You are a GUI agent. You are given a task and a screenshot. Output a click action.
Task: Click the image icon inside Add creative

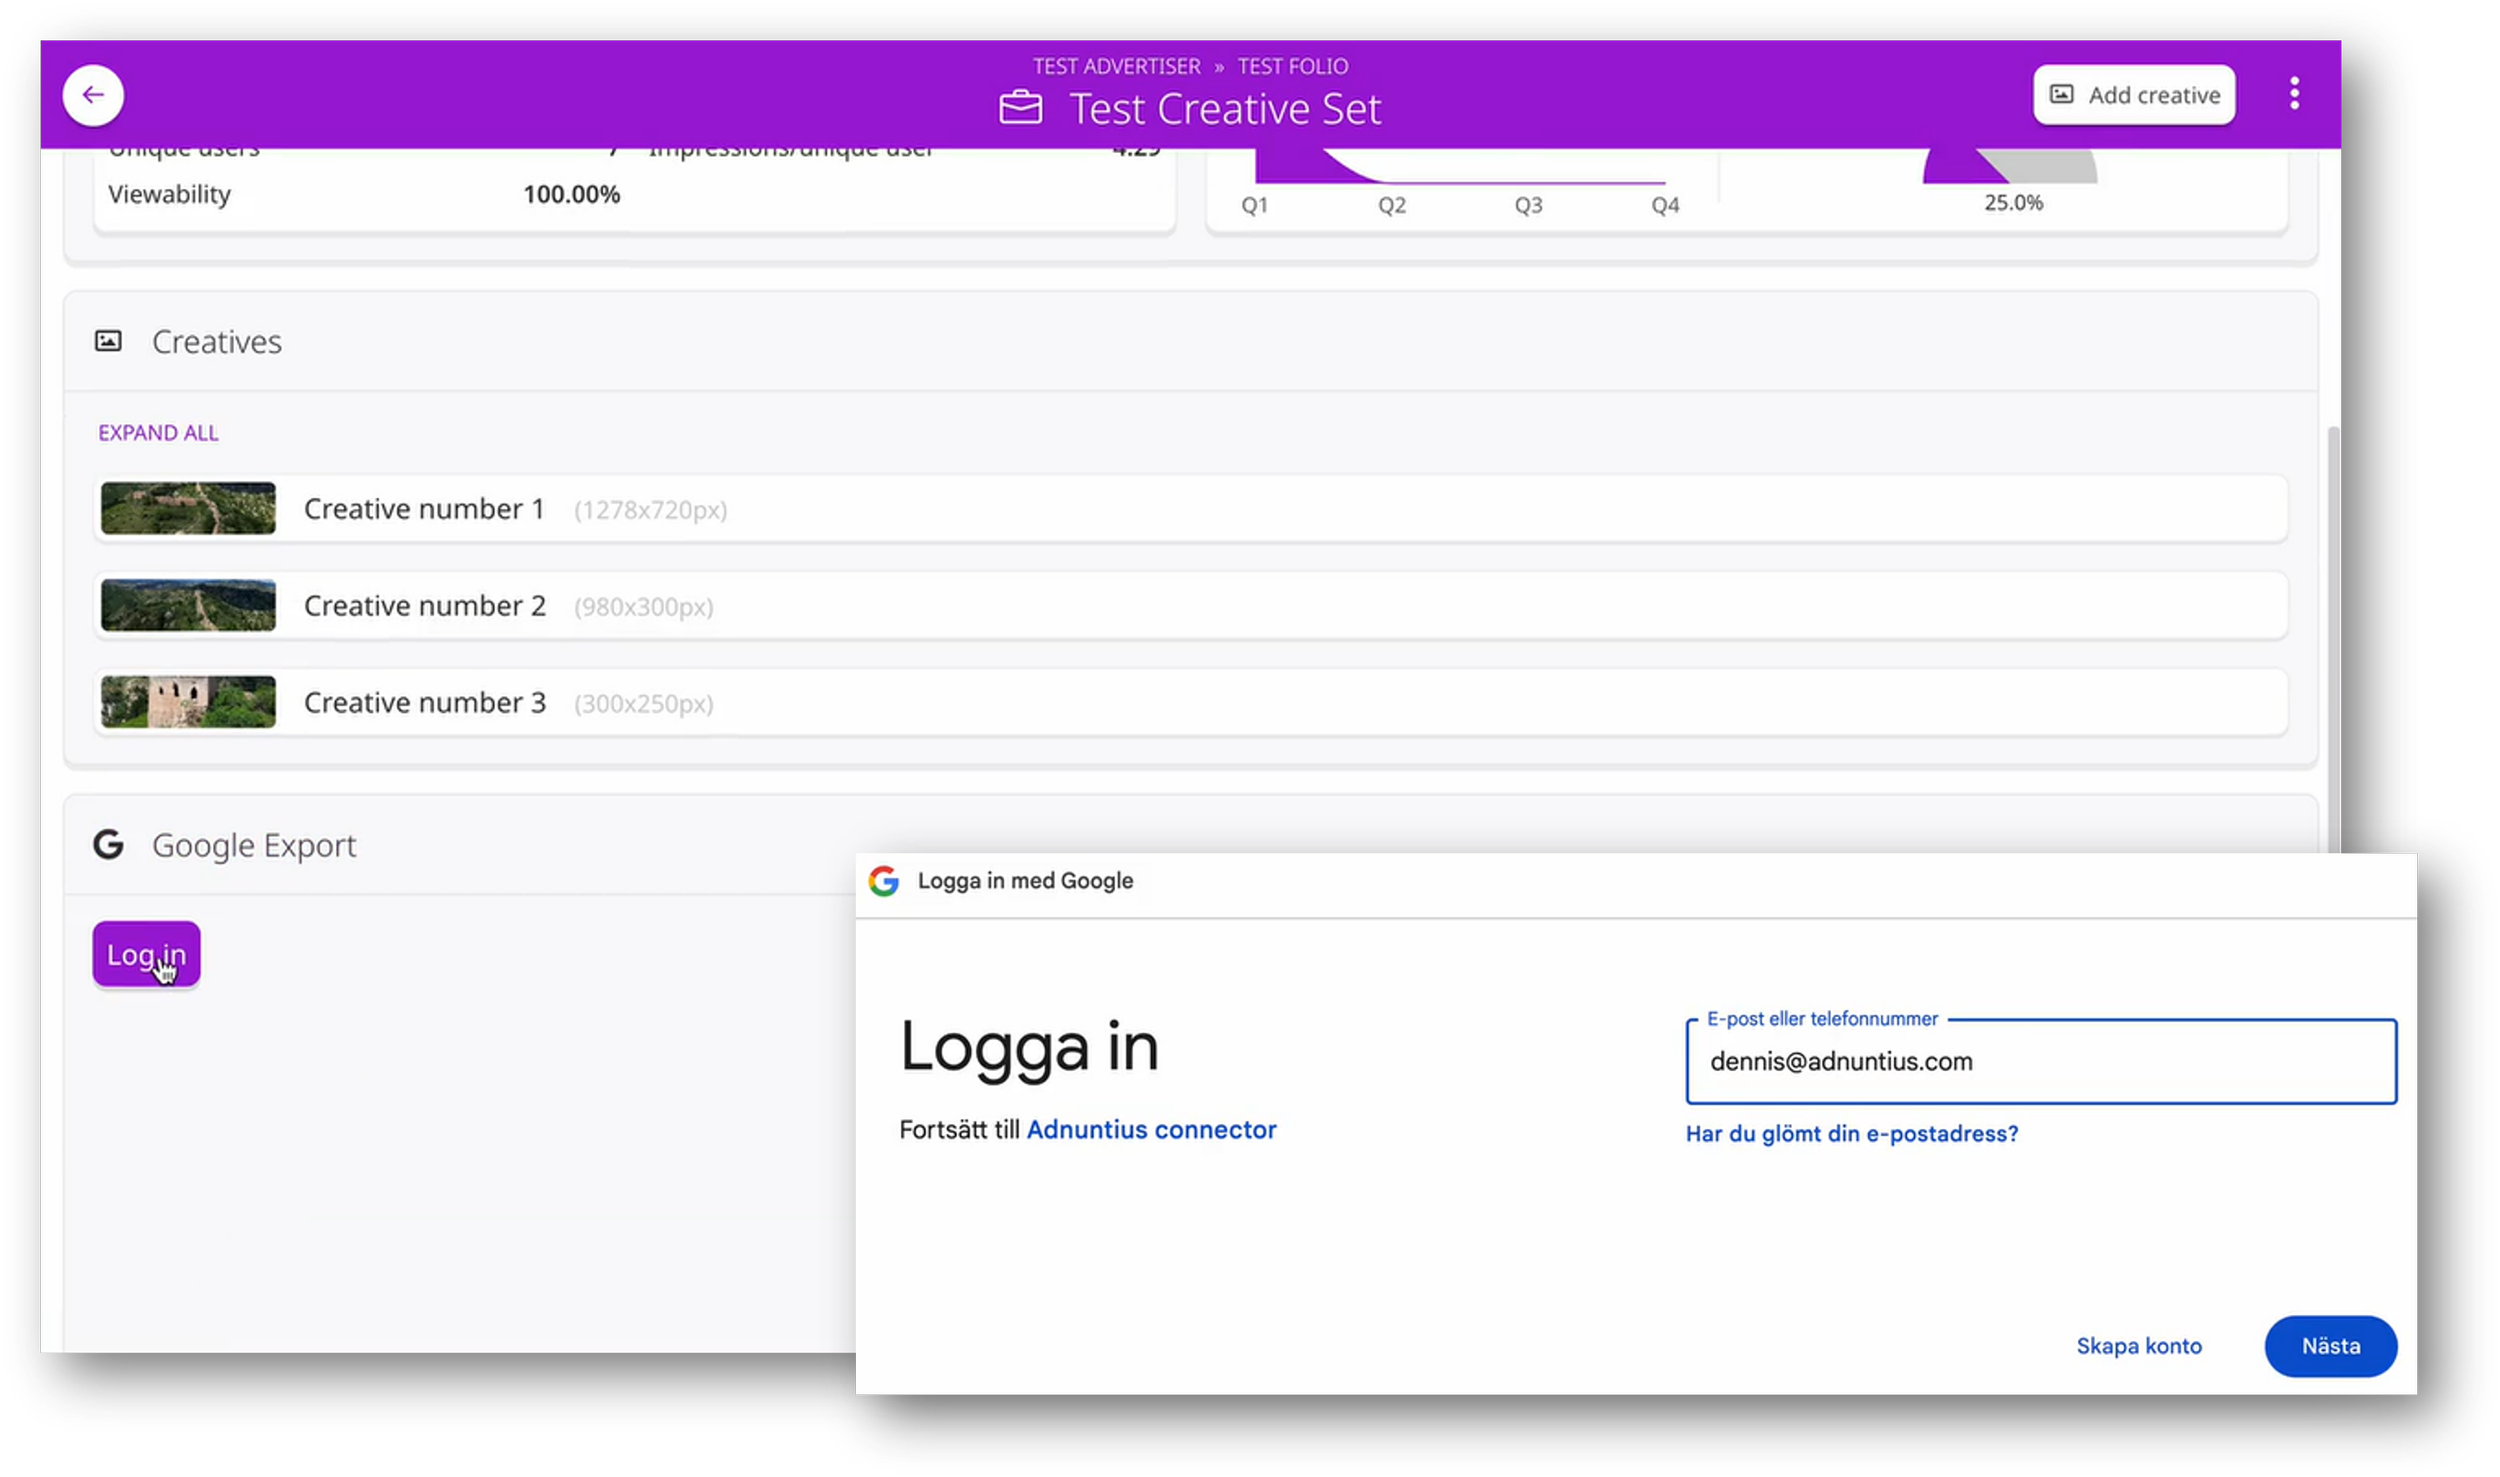click(x=2061, y=95)
